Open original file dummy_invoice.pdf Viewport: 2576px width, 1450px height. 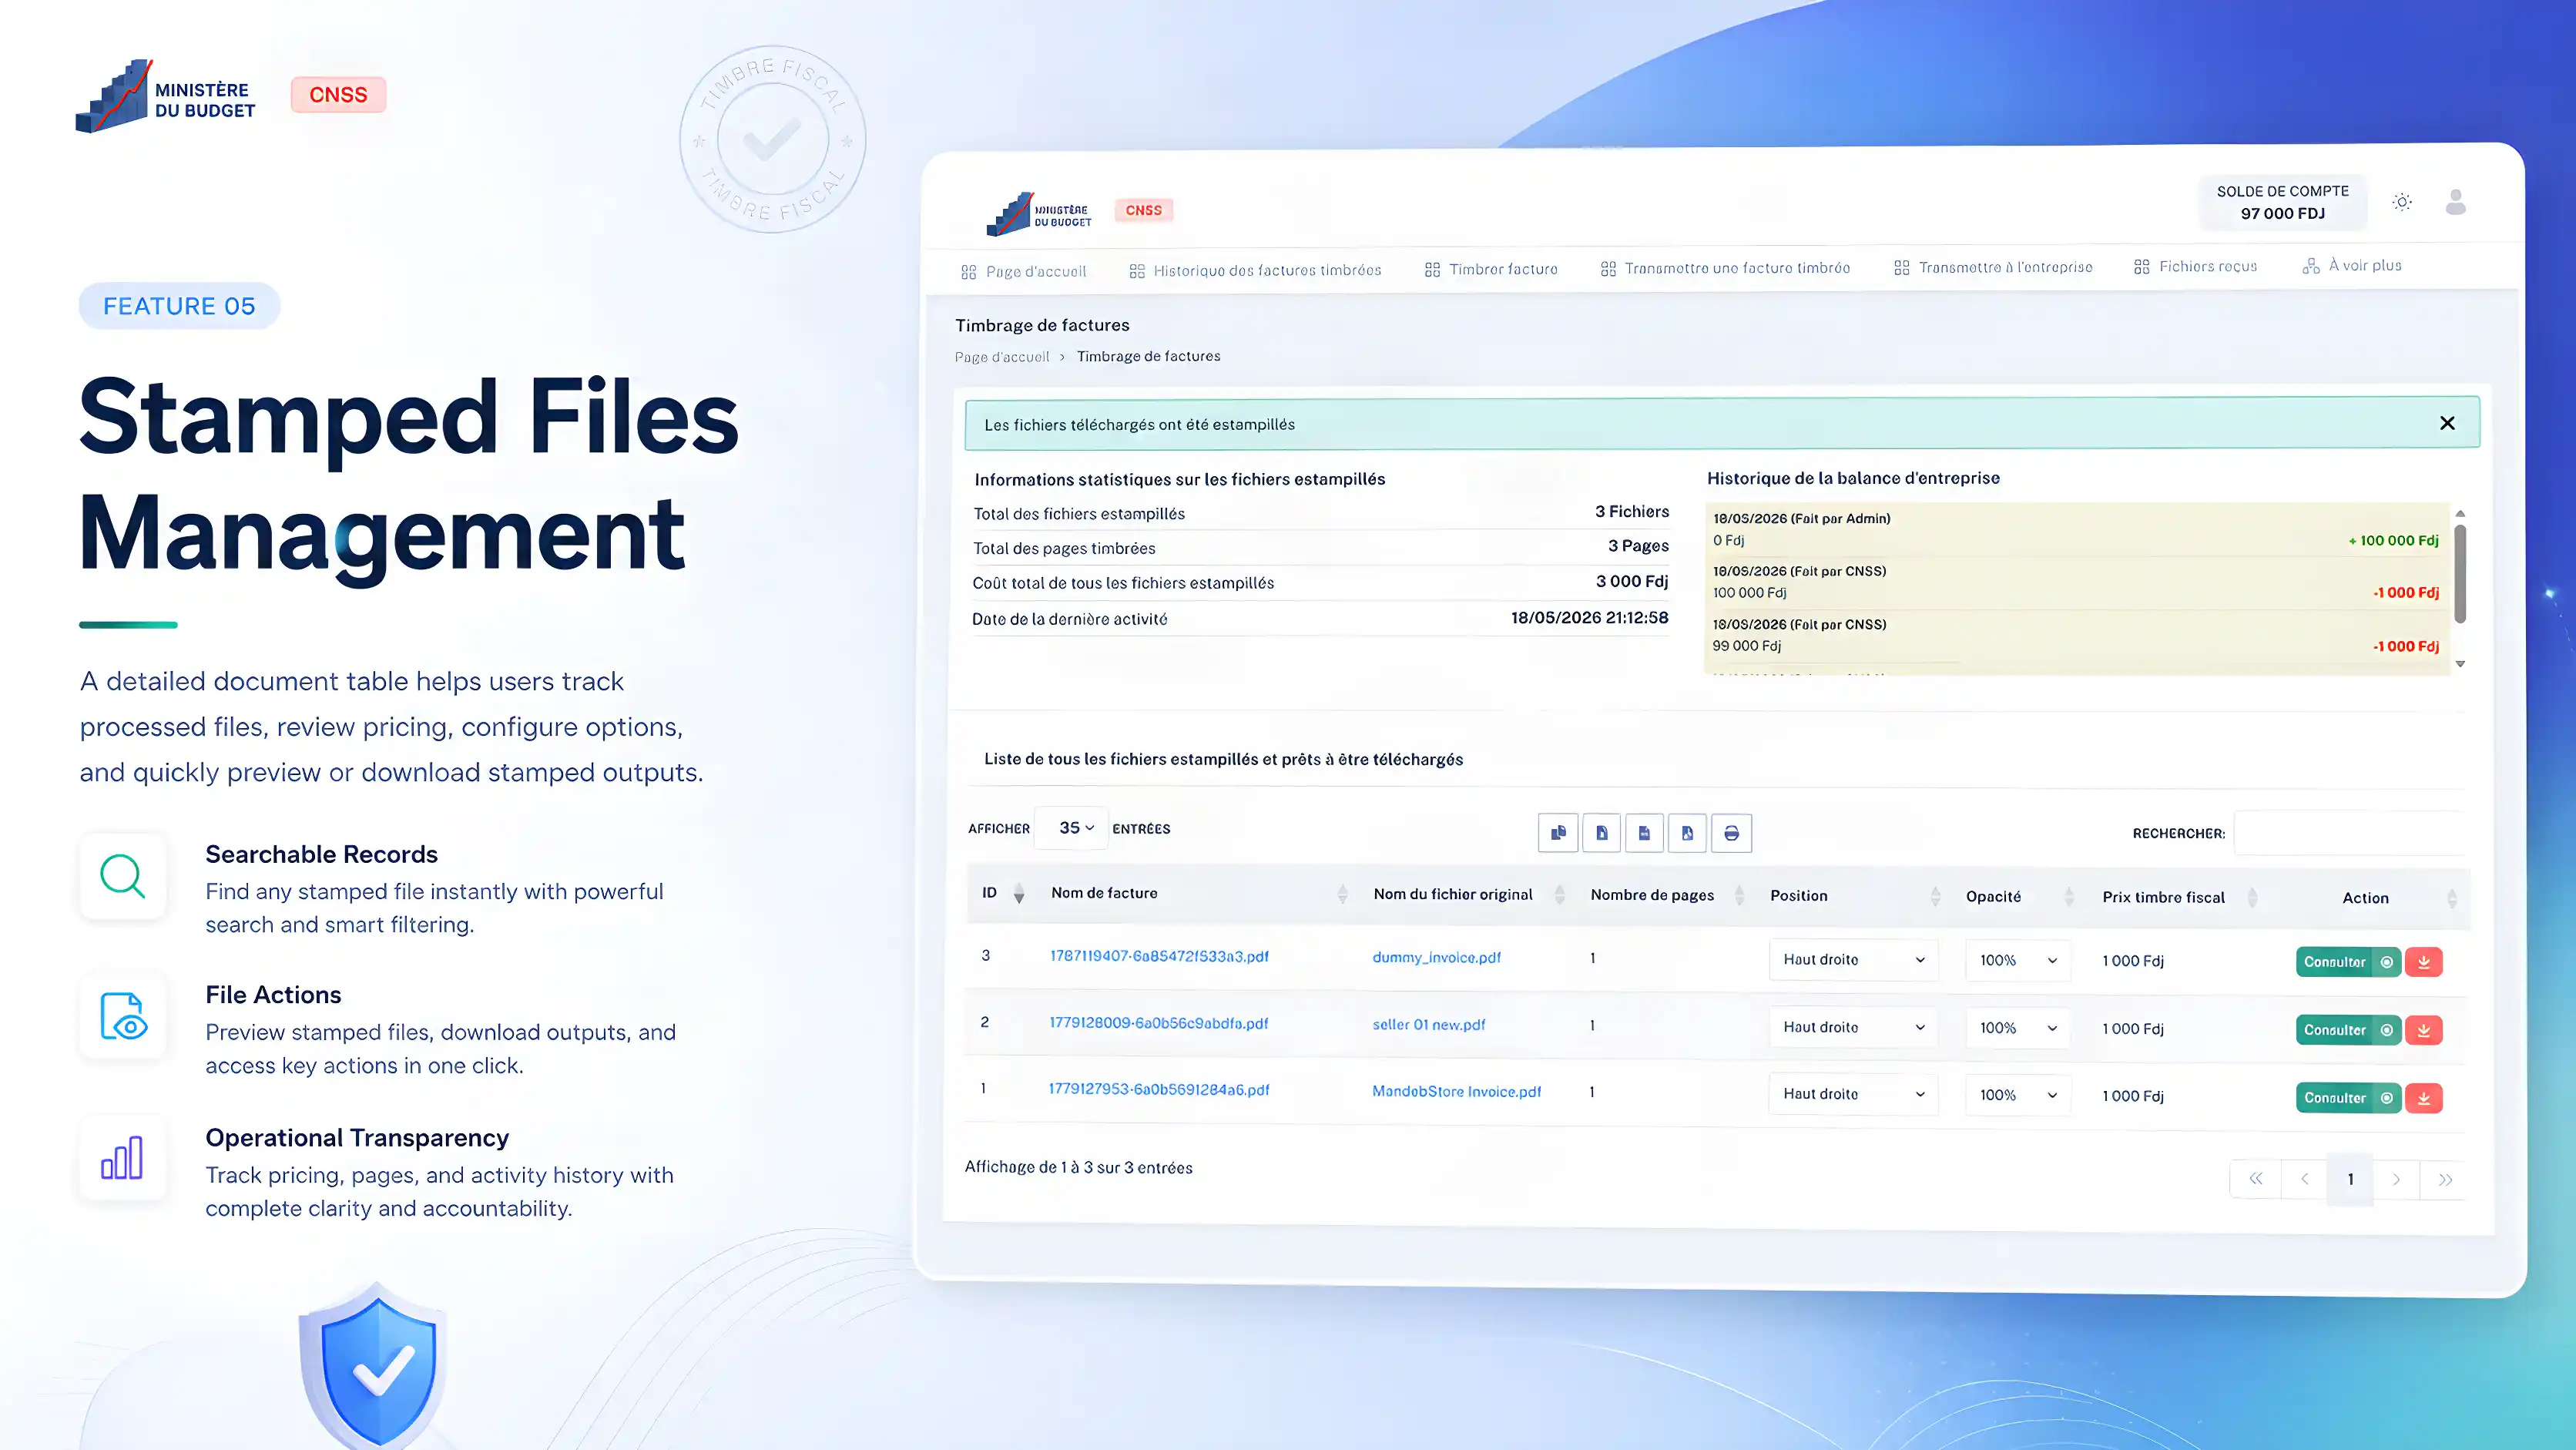click(x=1436, y=957)
